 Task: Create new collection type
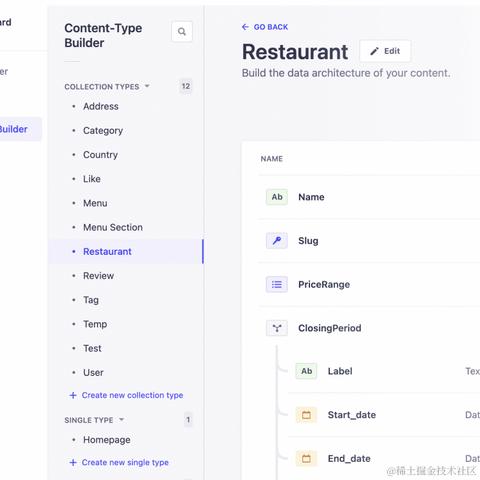click(126, 395)
